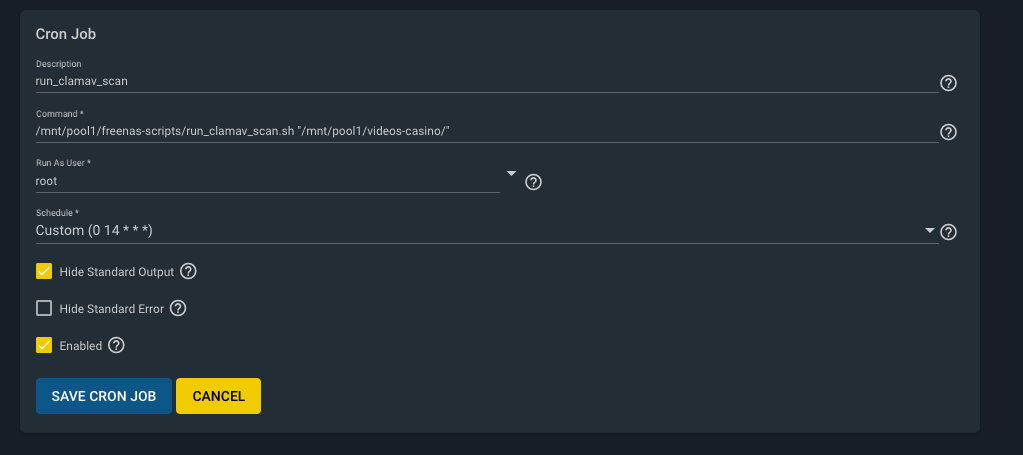
Task: Expand Run As User dropdown arrow
Action: [x=511, y=174]
